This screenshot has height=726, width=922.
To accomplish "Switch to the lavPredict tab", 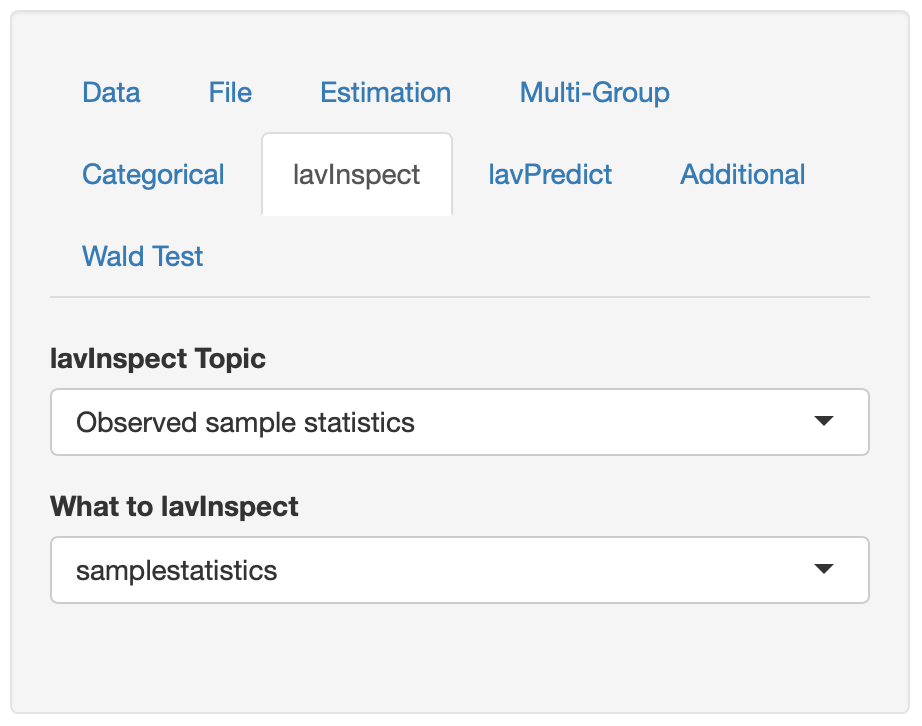I will click(550, 175).
